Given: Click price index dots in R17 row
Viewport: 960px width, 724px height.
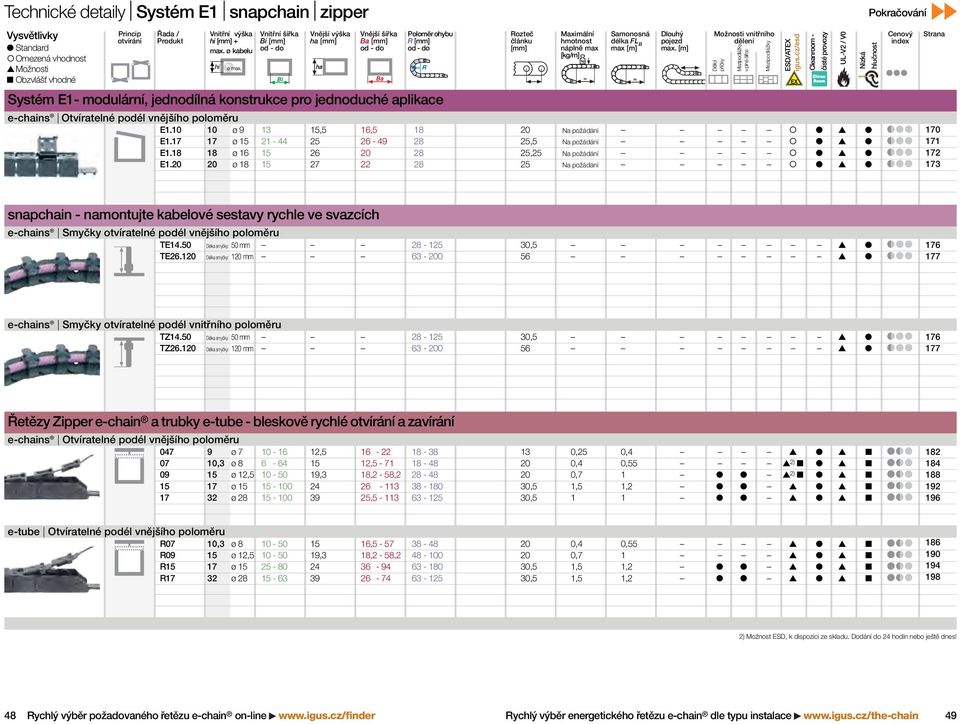Looking at the screenshot, I should click(x=899, y=578).
